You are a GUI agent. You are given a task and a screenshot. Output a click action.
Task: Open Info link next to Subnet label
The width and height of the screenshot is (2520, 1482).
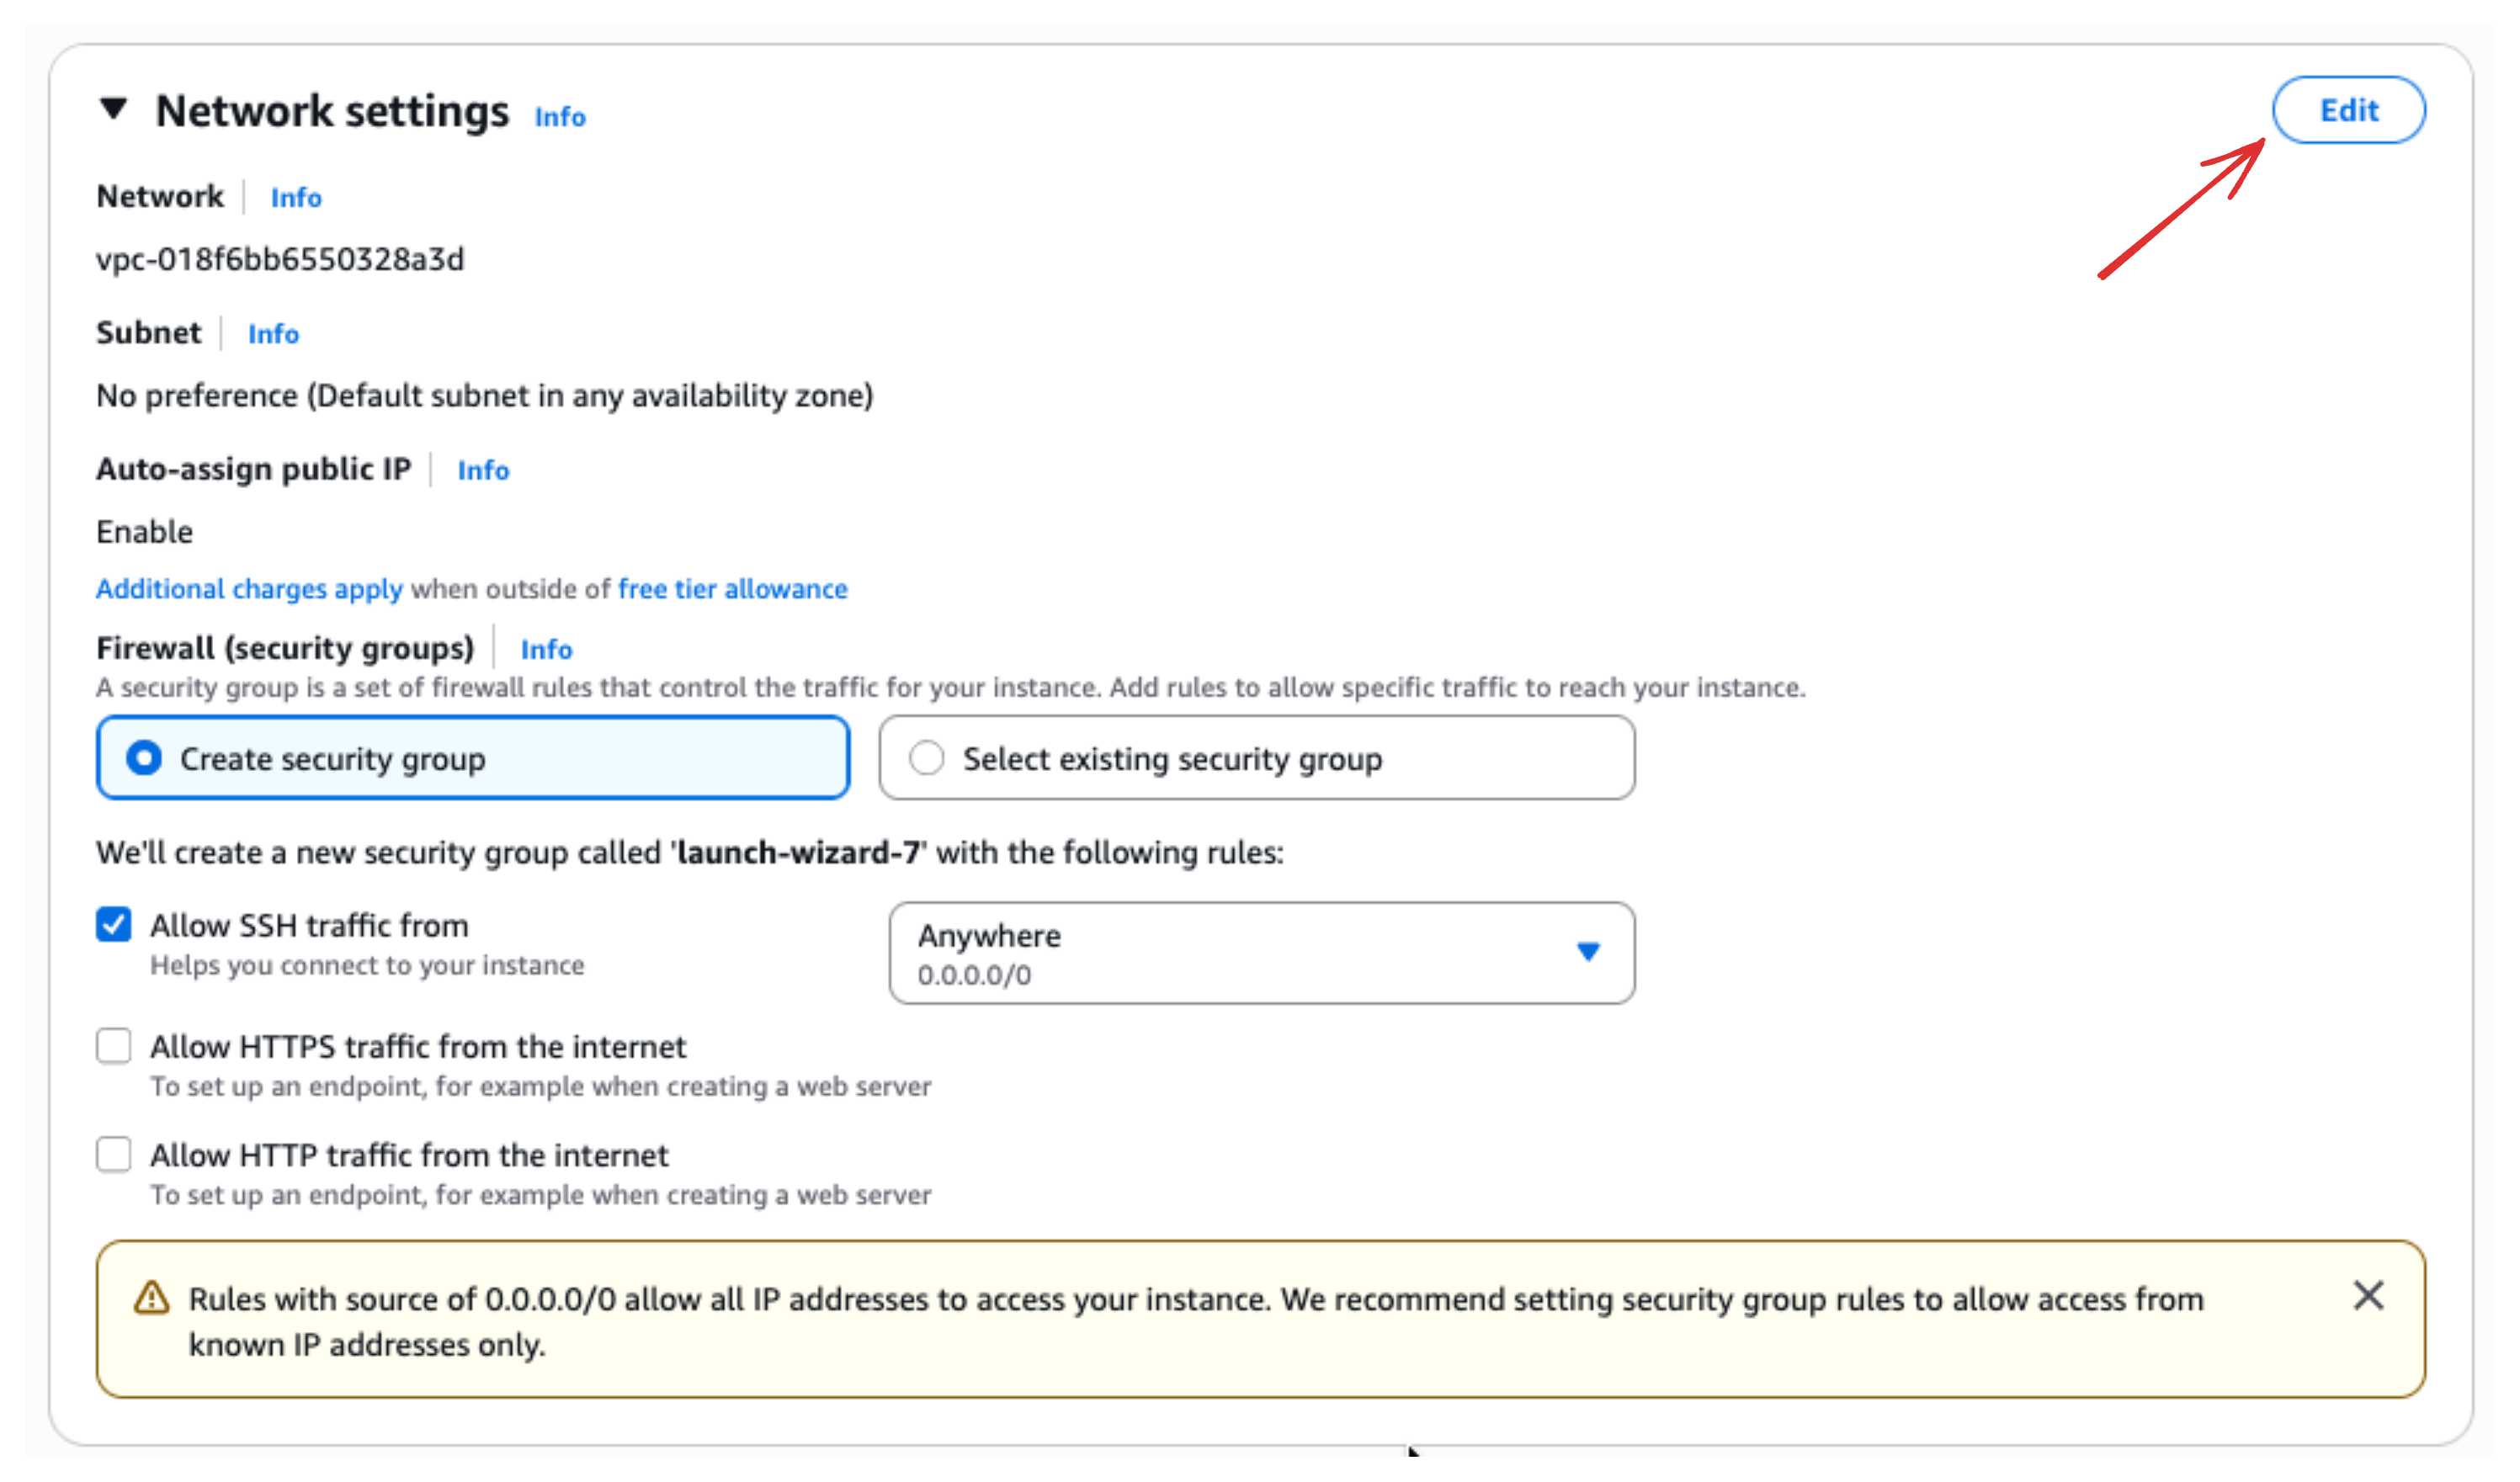(x=273, y=334)
